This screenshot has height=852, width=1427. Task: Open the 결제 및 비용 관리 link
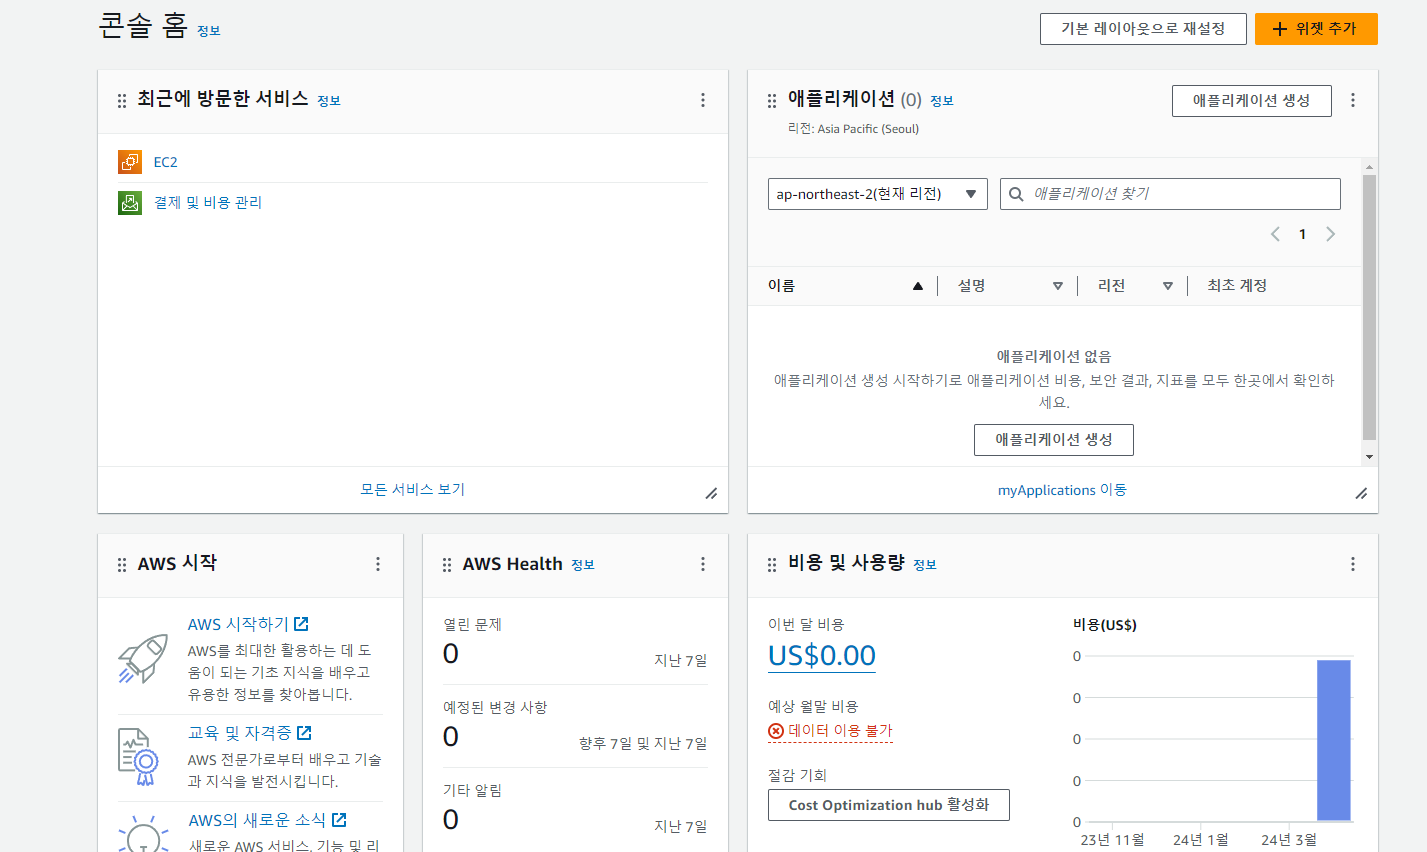pos(208,203)
